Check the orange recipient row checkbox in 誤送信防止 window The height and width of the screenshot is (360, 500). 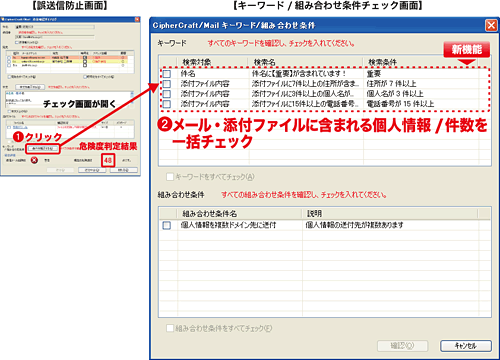point(9,58)
